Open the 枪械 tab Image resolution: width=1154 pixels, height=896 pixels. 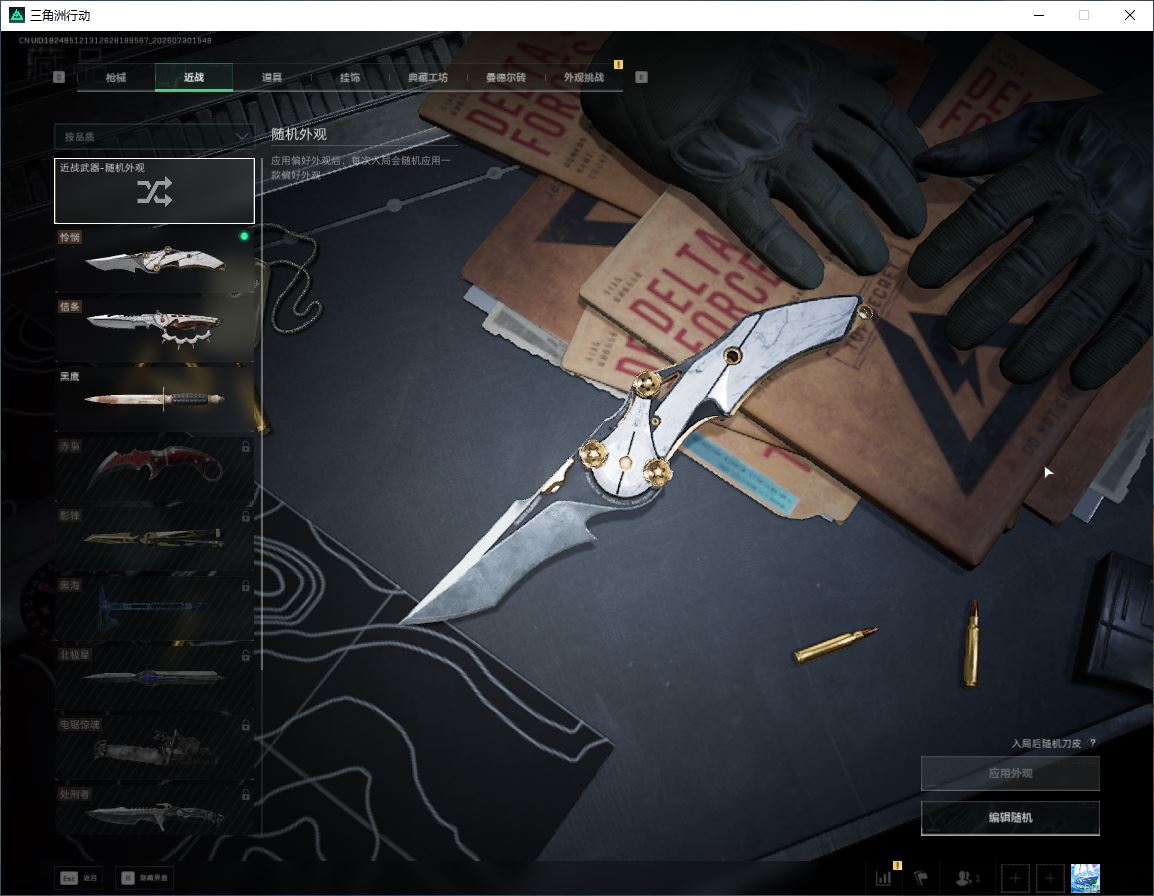[x=116, y=77]
